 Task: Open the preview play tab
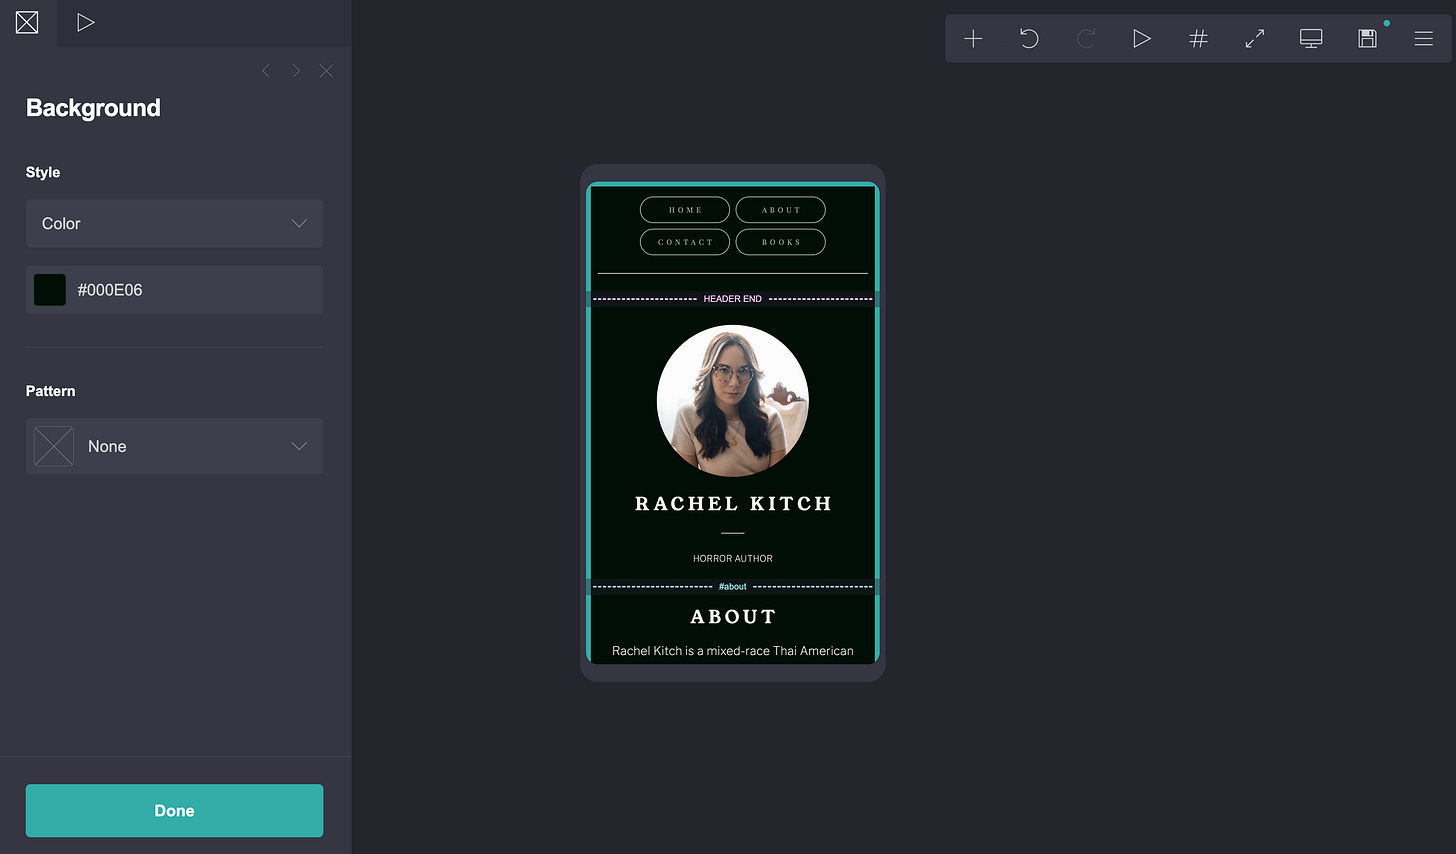point(86,22)
